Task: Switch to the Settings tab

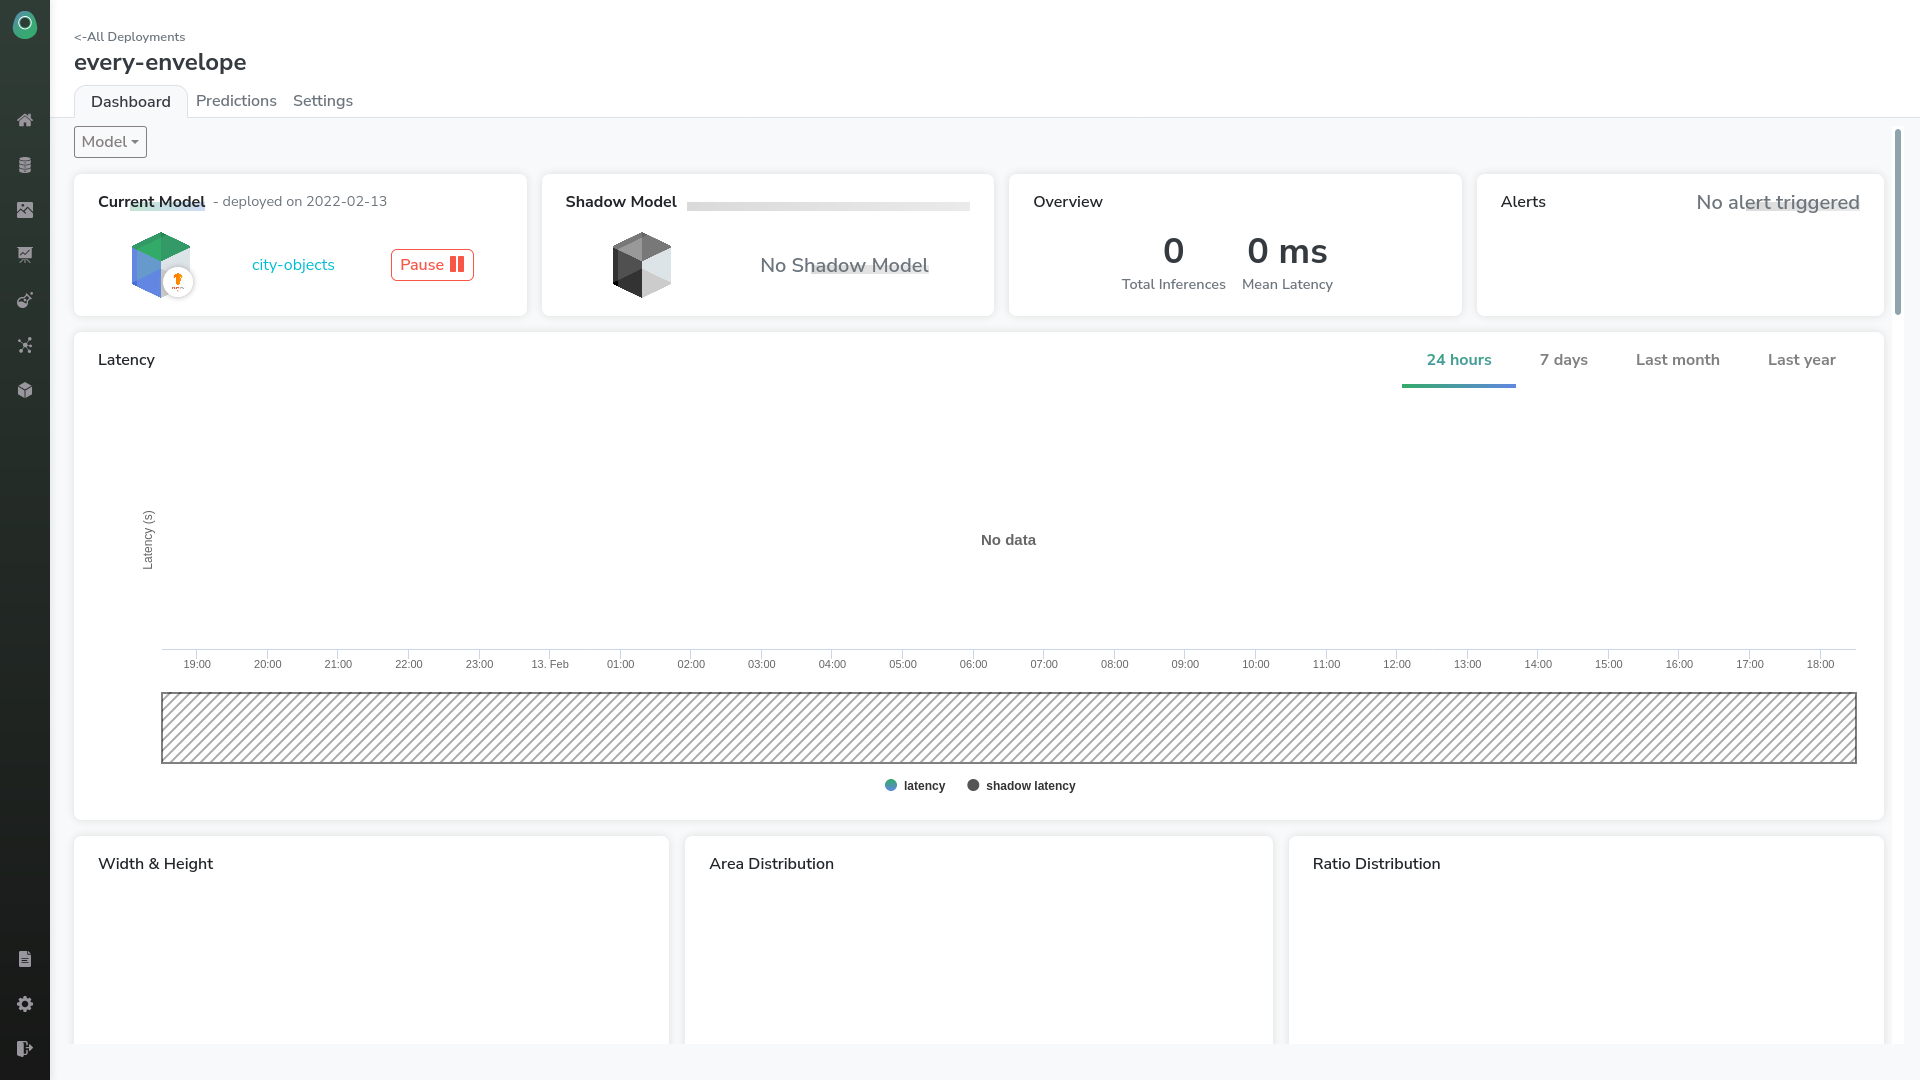Action: [322, 101]
